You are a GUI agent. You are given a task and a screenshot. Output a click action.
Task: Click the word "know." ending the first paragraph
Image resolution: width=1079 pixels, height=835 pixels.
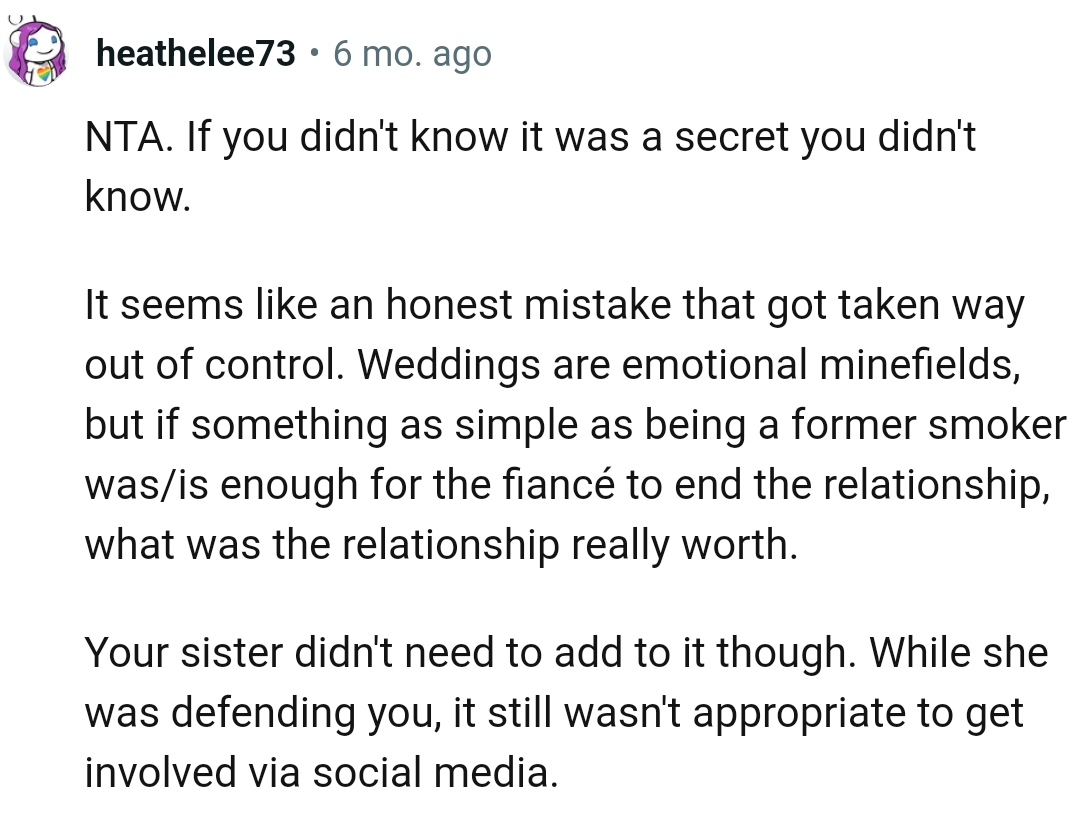[x=137, y=196]
